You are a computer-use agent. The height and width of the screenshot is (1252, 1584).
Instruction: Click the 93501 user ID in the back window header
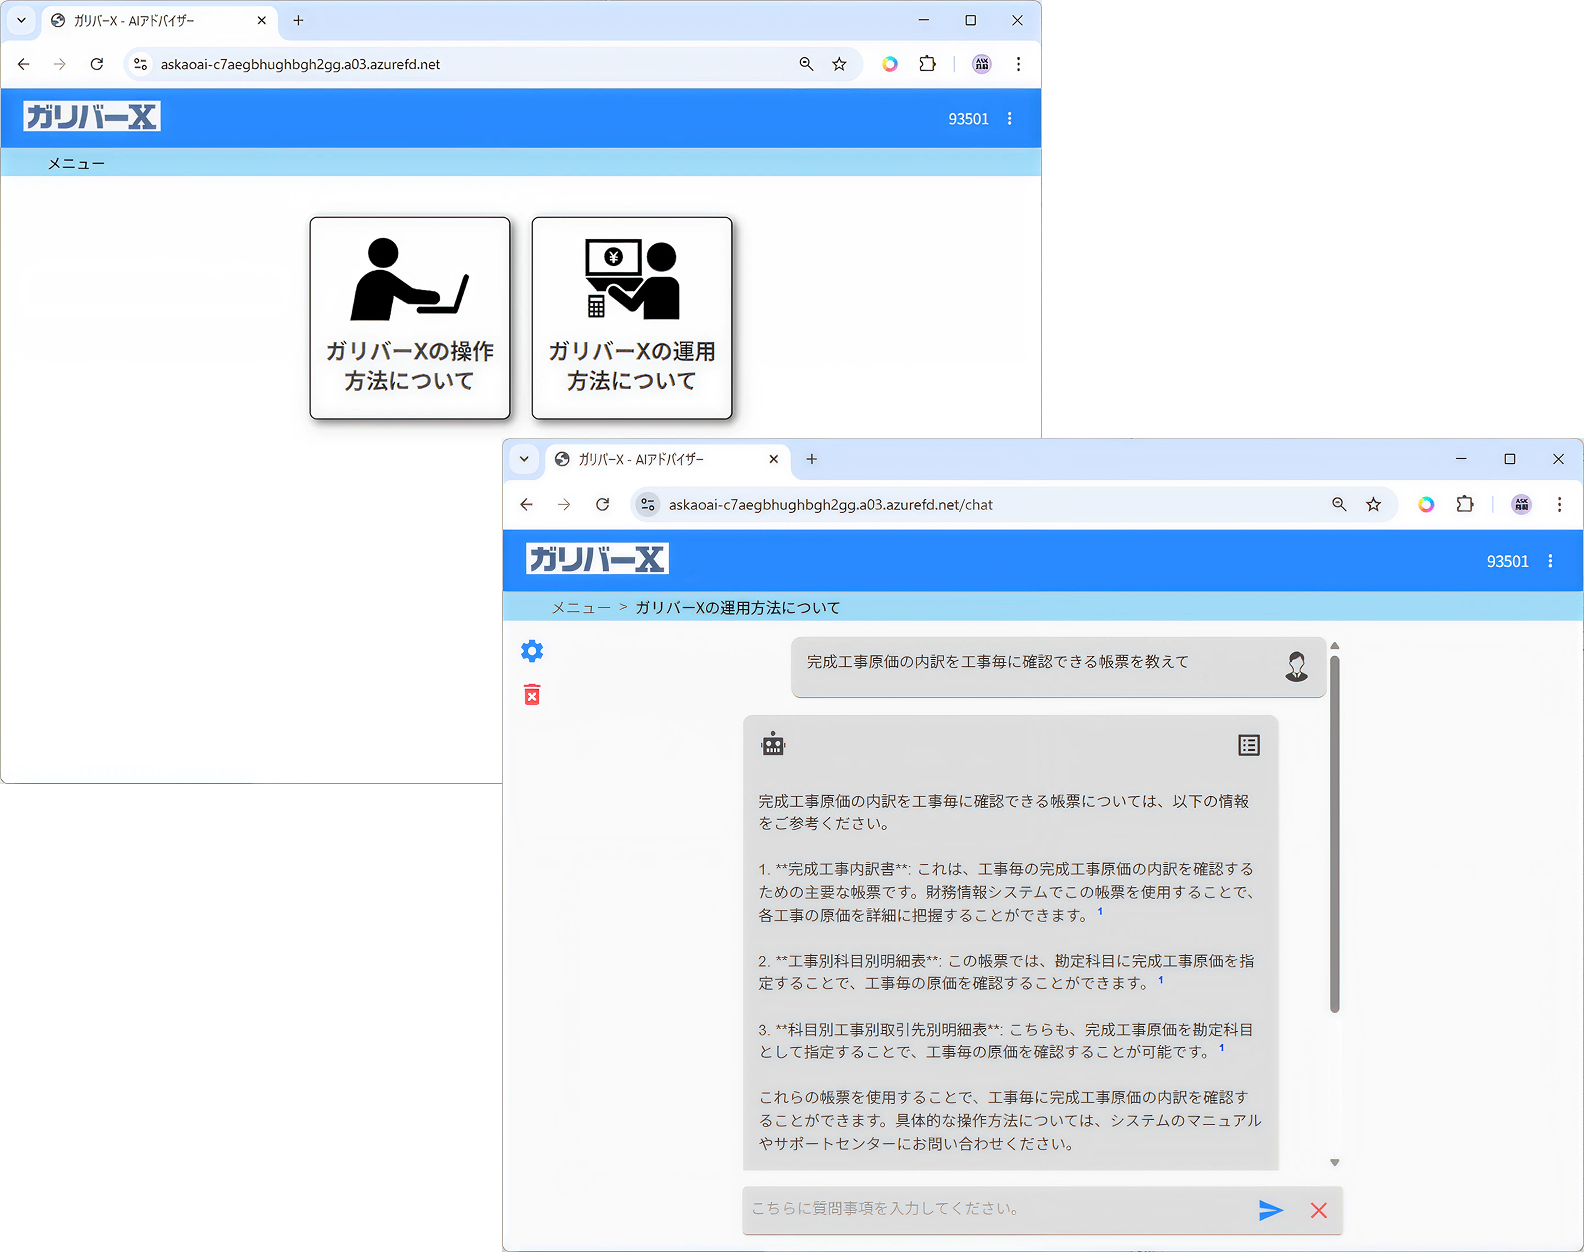click(x=969, y=119)
